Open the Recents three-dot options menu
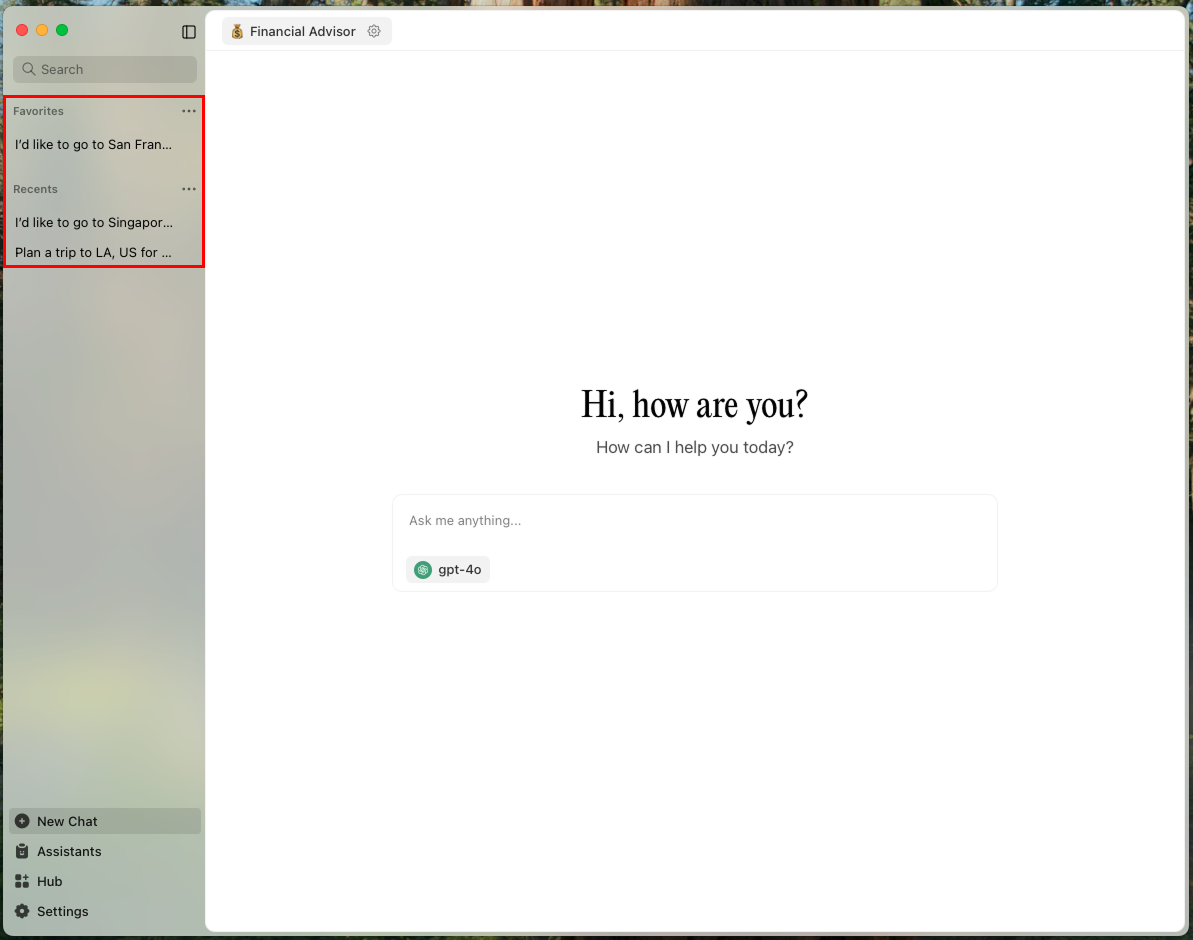This screenshot has height=940, width=1193. coord(189,189)
